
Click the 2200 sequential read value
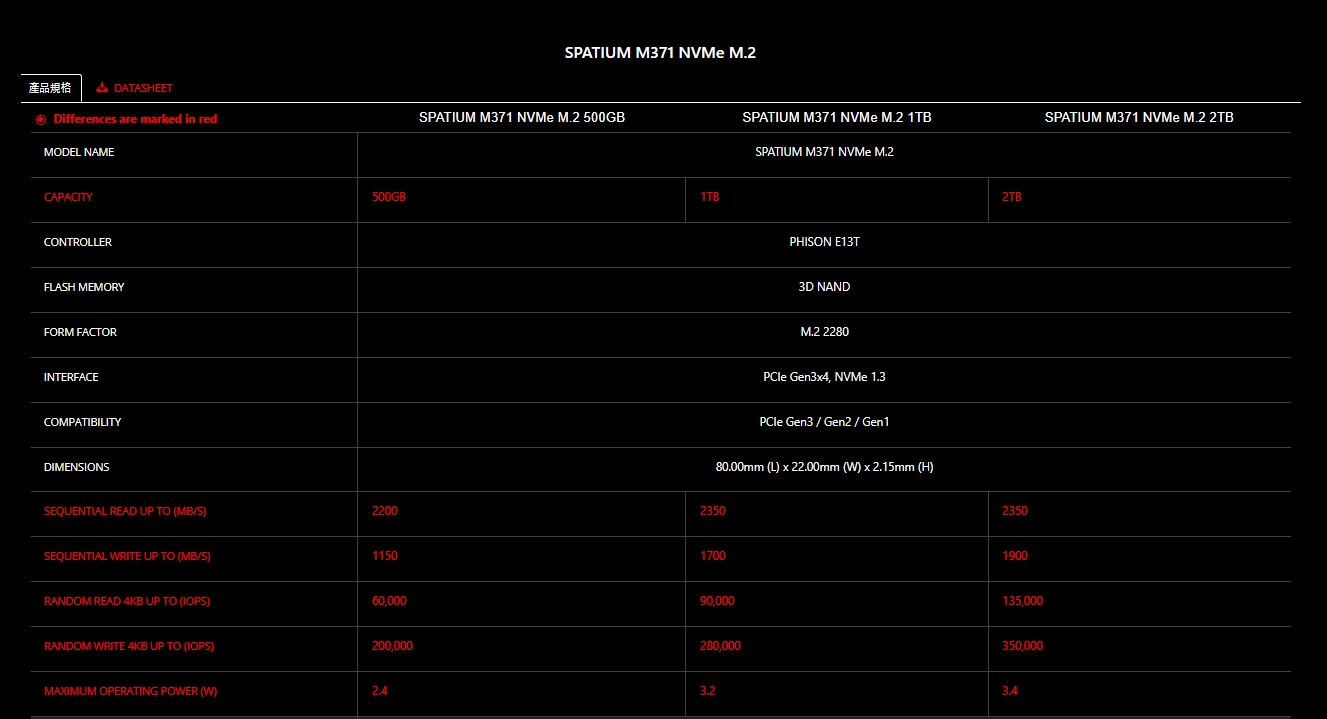(x=384, y=511)
